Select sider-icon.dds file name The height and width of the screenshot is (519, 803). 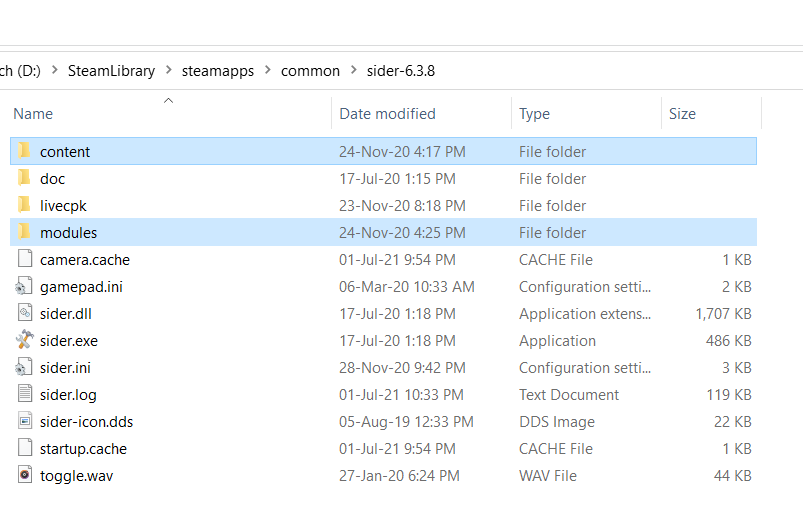tap(87, 422)
